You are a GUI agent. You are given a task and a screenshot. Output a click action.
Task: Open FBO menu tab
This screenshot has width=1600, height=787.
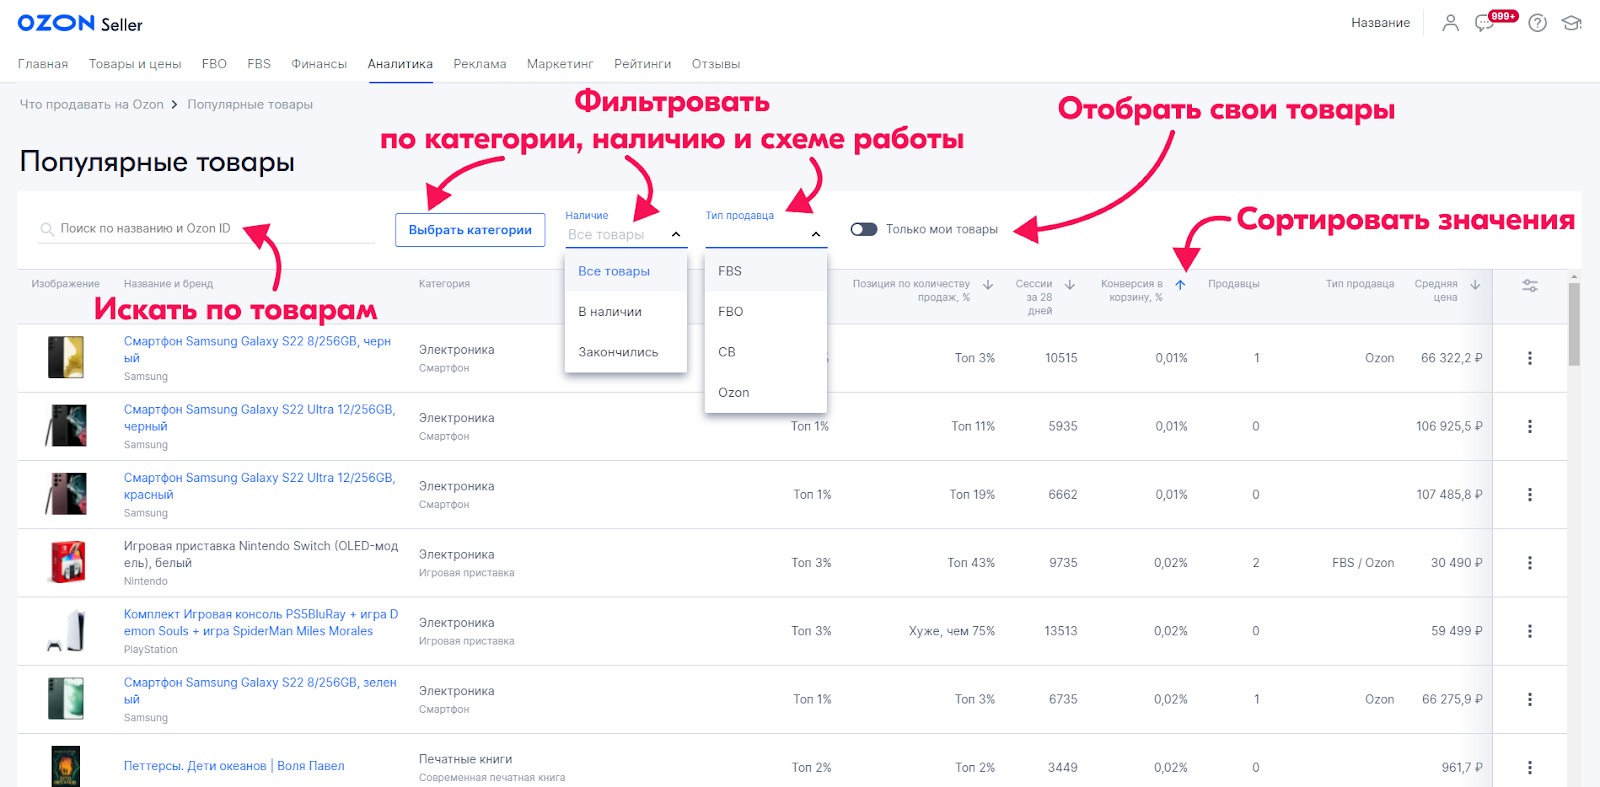[x=214, y=64]
